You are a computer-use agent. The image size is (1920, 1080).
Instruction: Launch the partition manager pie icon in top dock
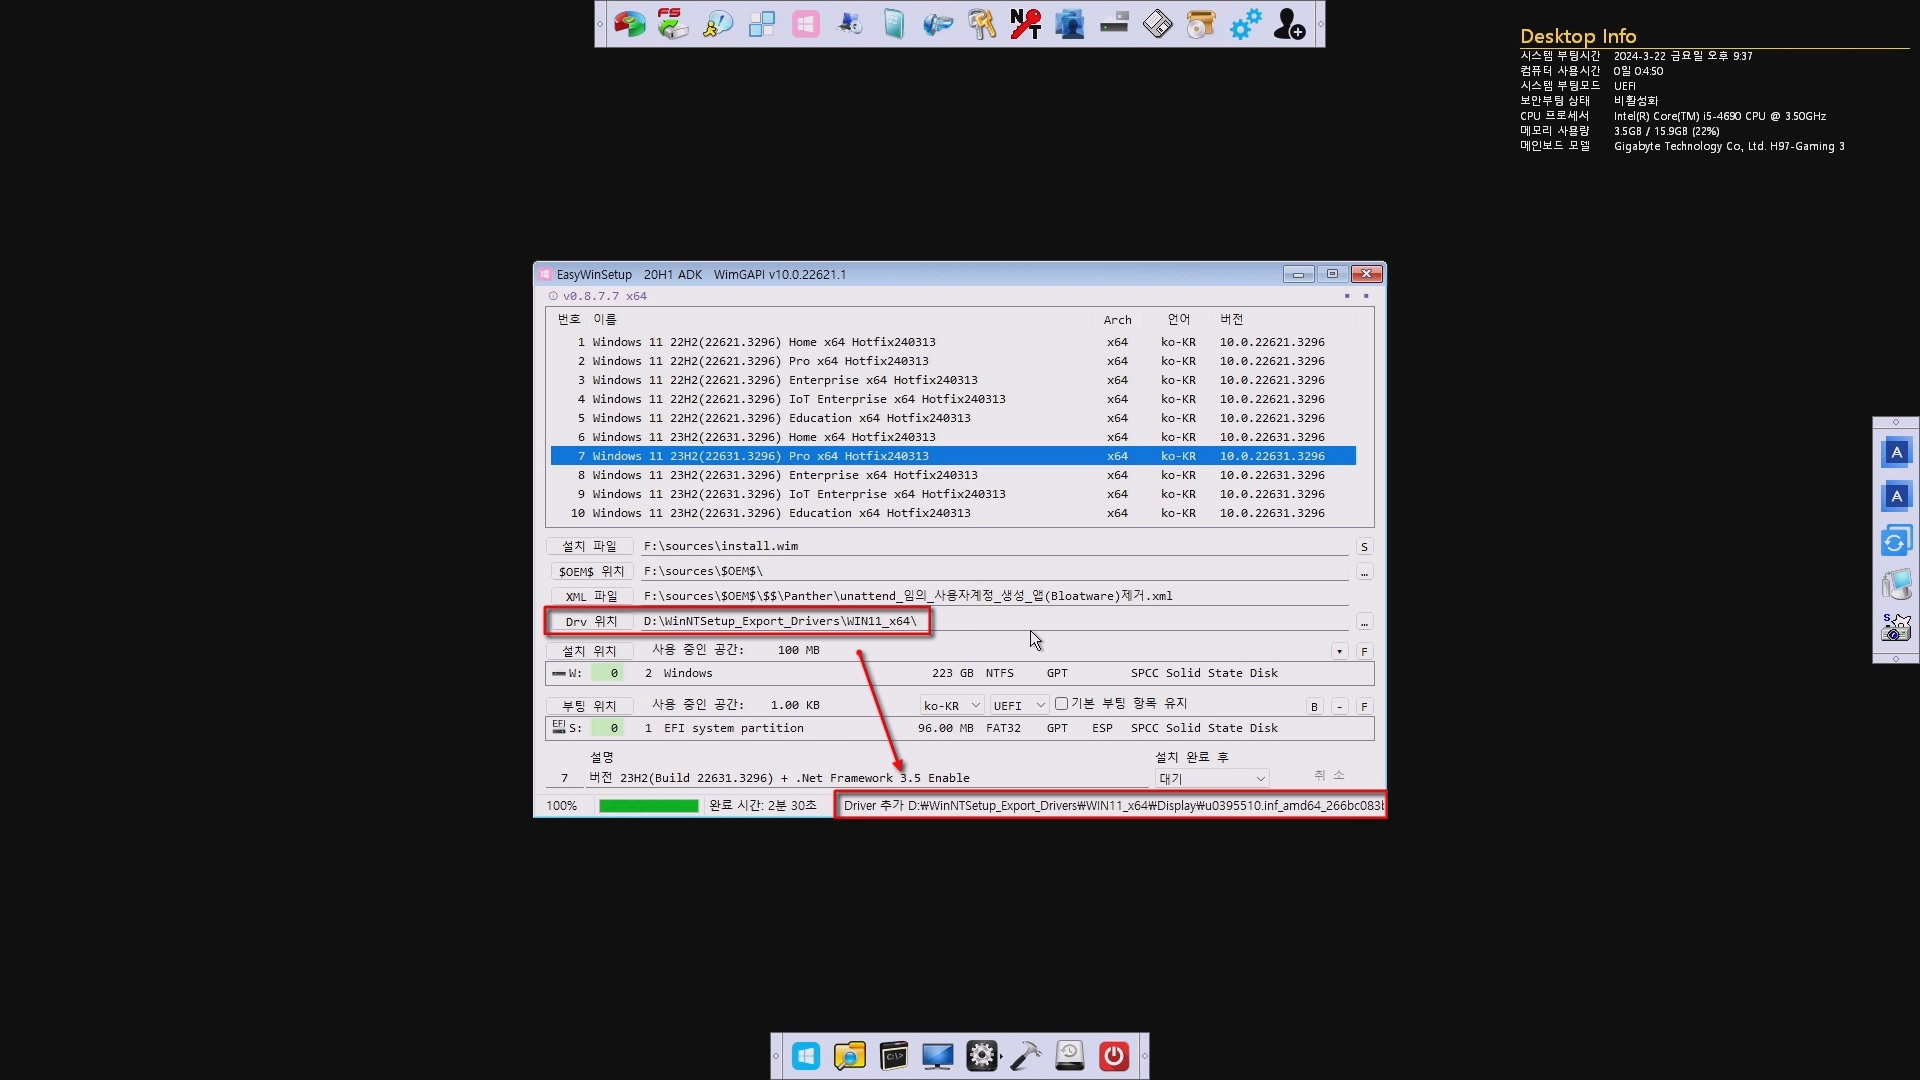630,23
